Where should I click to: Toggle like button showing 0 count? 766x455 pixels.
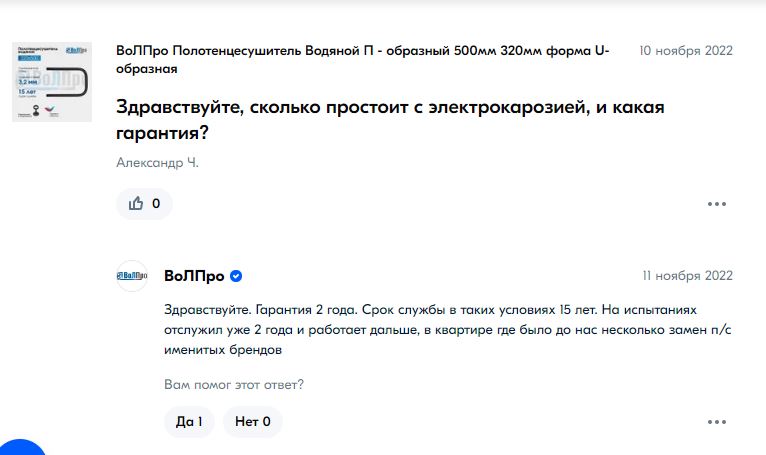tap(144, 203)
